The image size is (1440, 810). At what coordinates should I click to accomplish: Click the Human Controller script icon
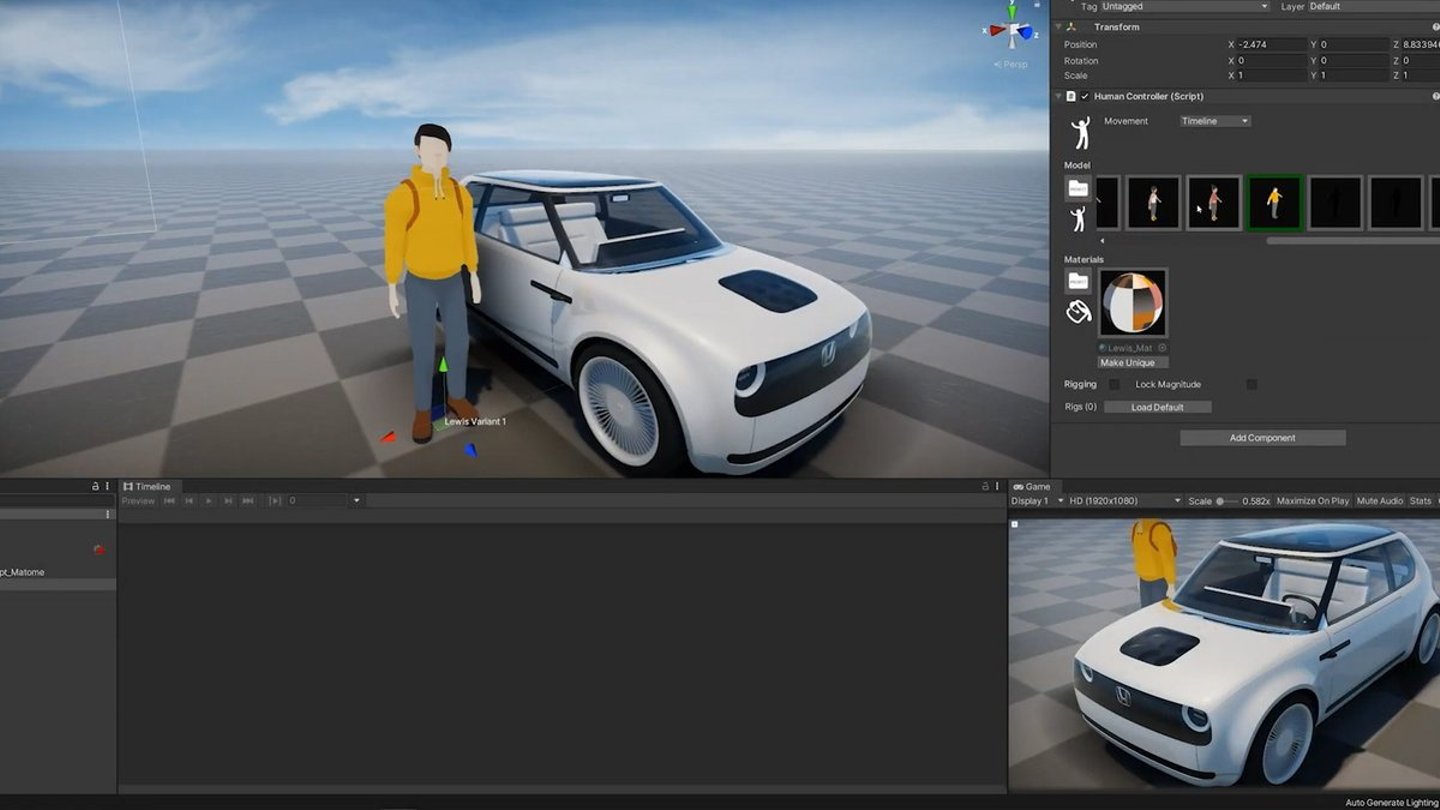[x=1071, y=96]
